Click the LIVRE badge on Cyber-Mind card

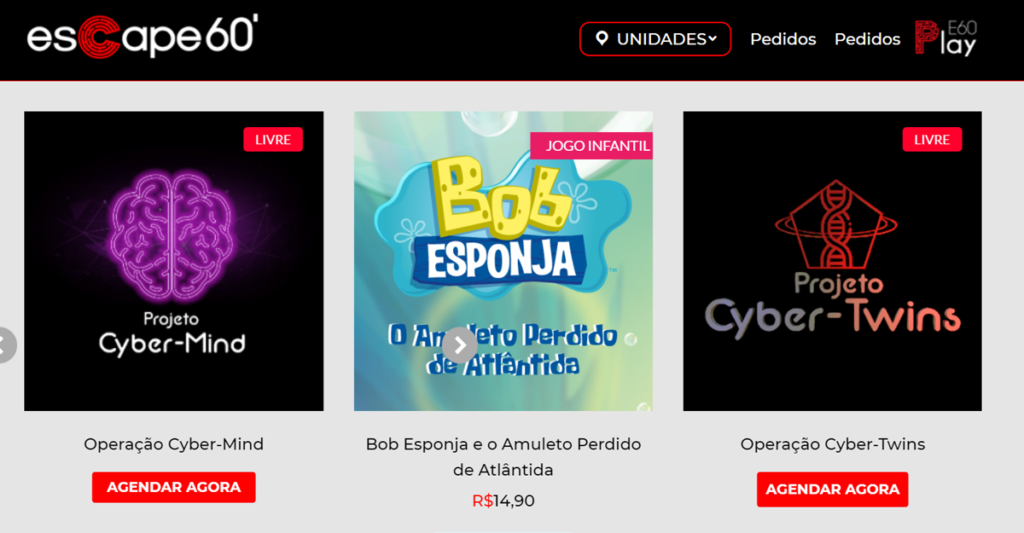point(273,140)
